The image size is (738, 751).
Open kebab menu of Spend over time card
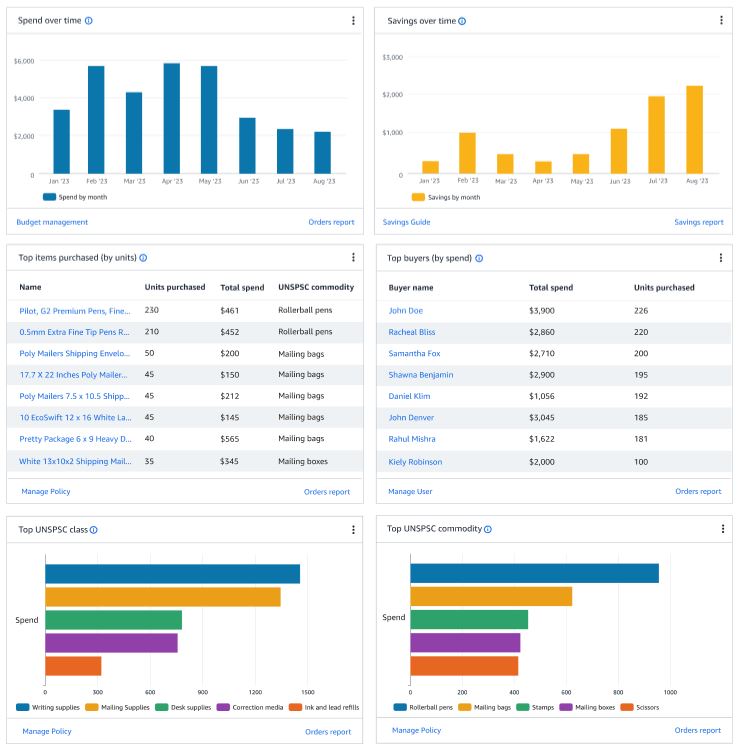[353, 21]
